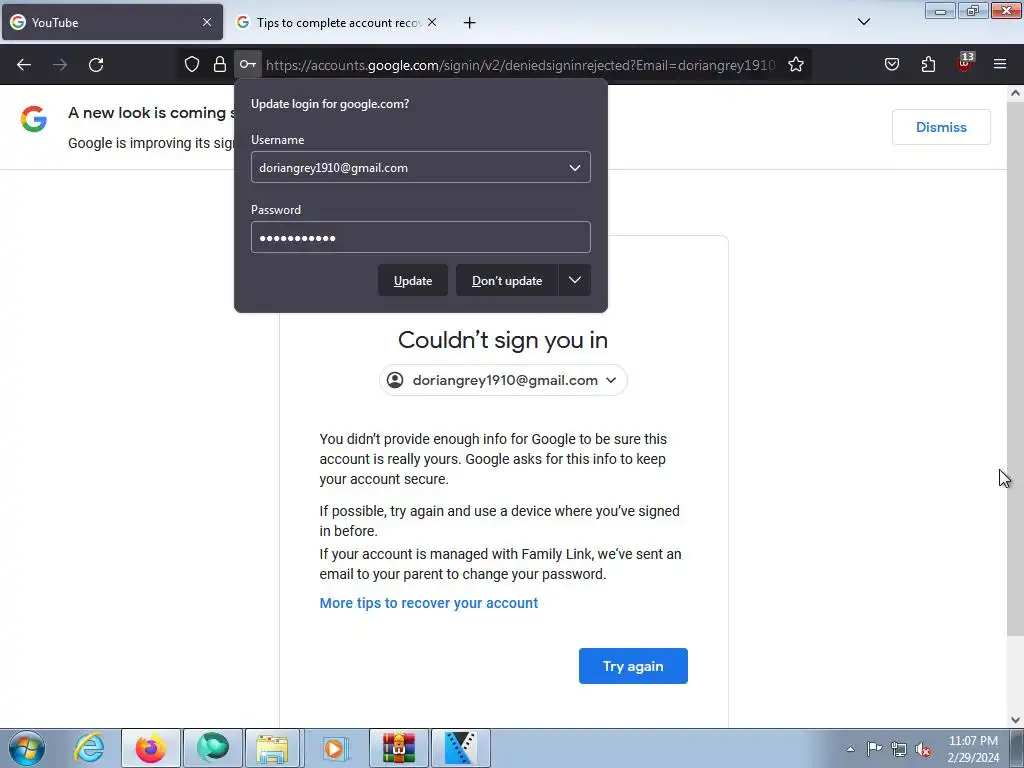The height and width of the screenshot is (768, 1024).
Task: Open the uBlock extension icon showing 13
Action: [965, 63]
